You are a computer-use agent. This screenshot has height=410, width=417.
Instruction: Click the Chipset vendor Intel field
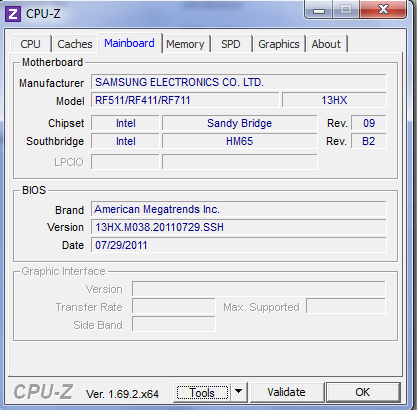[x=125, y=123]
